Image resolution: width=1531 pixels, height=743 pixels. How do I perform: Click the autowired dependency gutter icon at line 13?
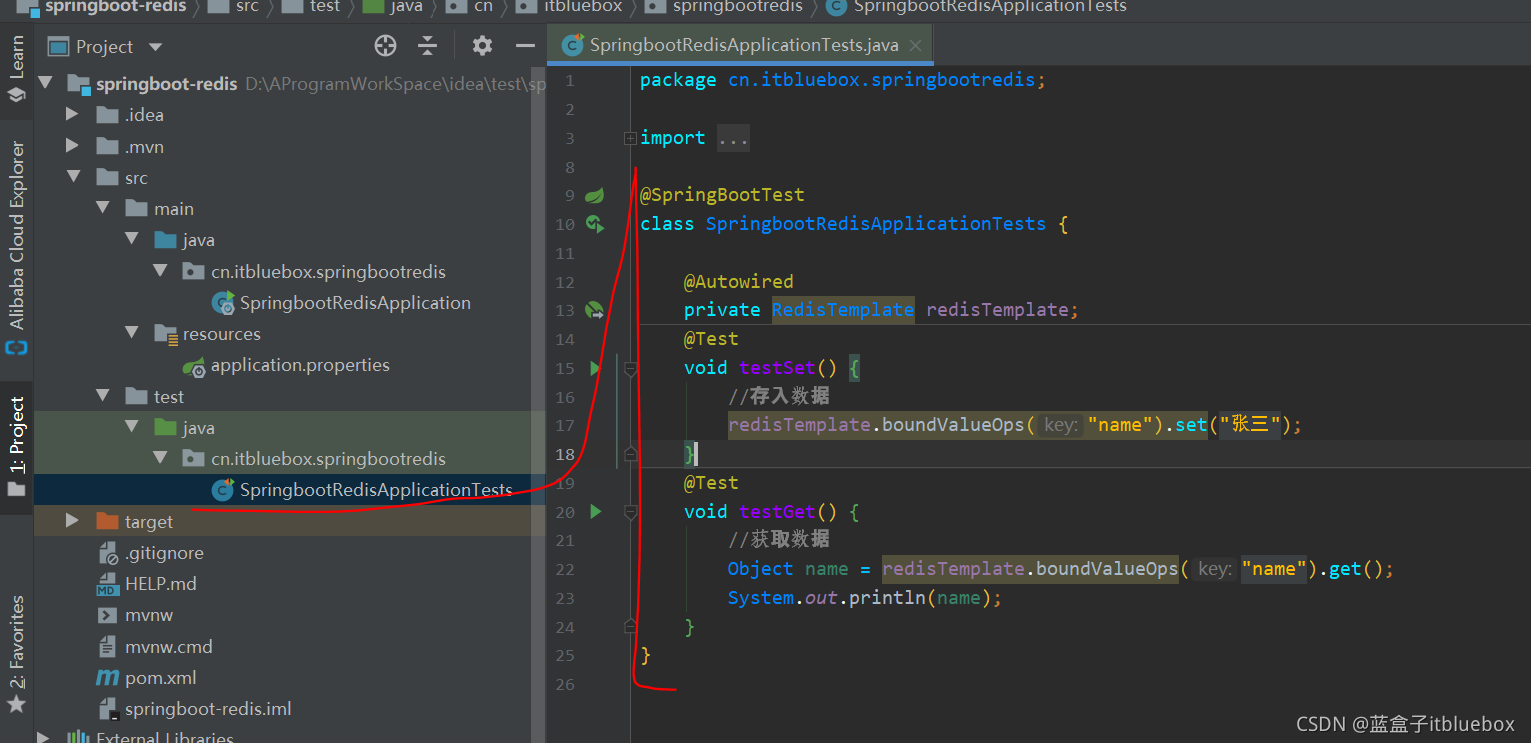pyautogui.click(x=595, y=310)
